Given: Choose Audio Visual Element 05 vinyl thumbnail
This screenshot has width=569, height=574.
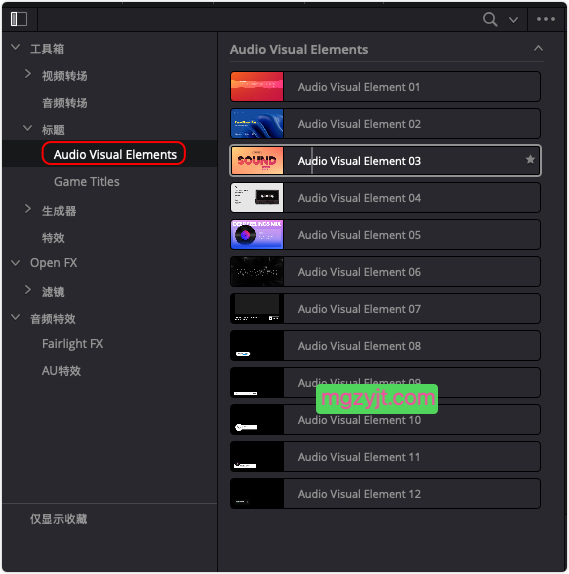Looking at the screenshot, I should coord(257,234).
